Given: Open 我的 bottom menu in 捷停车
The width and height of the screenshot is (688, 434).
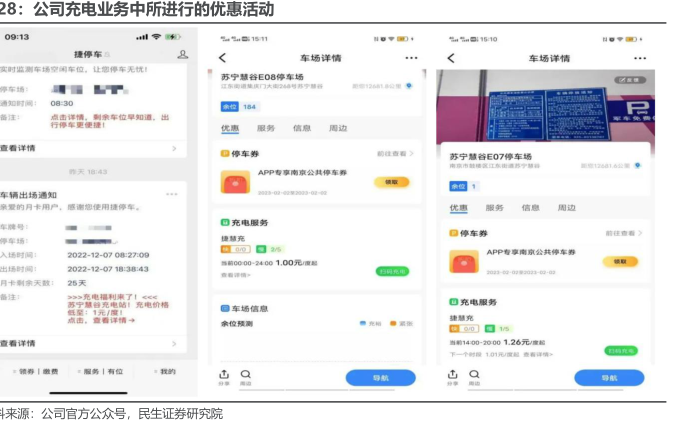Looking at the screenshot, I should pos(166,371).
